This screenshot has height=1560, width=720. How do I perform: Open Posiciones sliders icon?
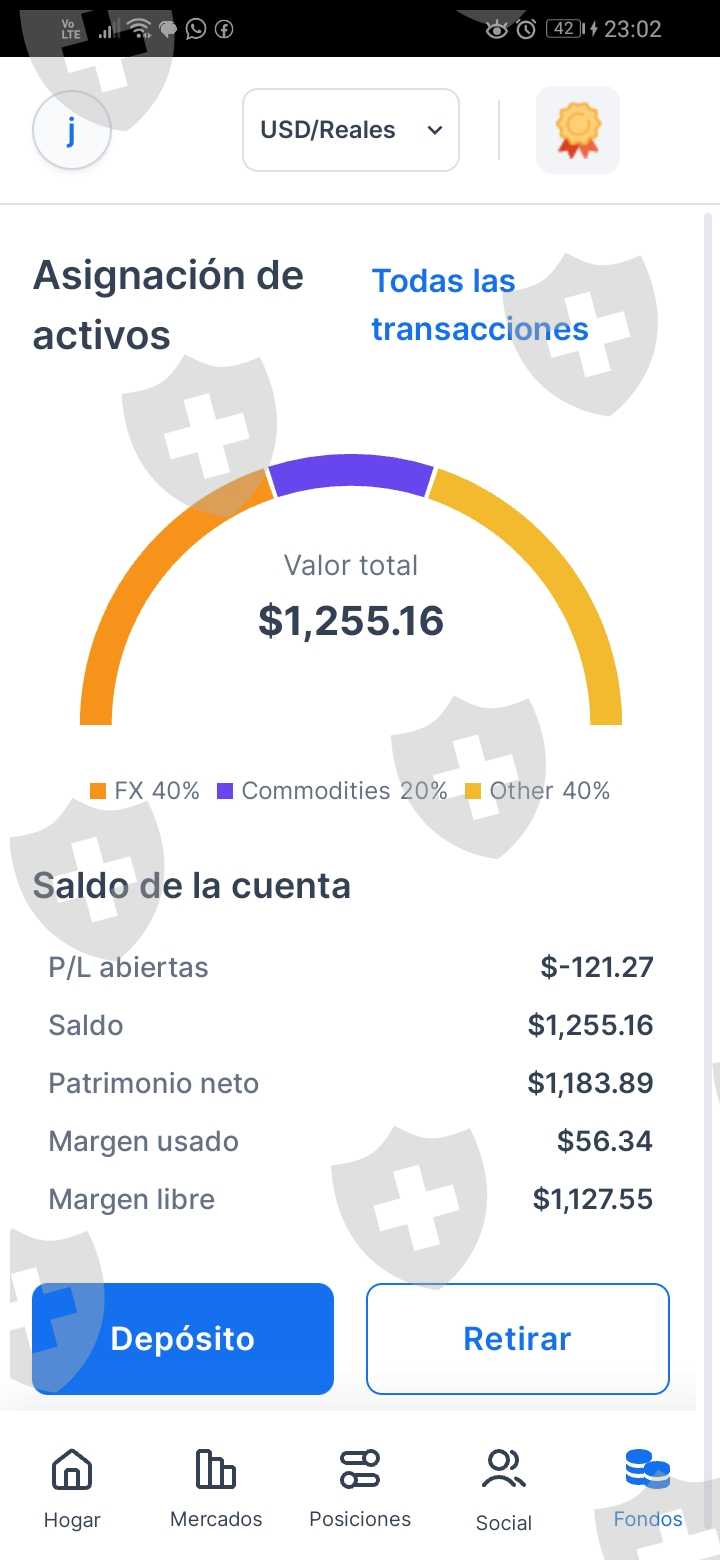pos(360,1470)
